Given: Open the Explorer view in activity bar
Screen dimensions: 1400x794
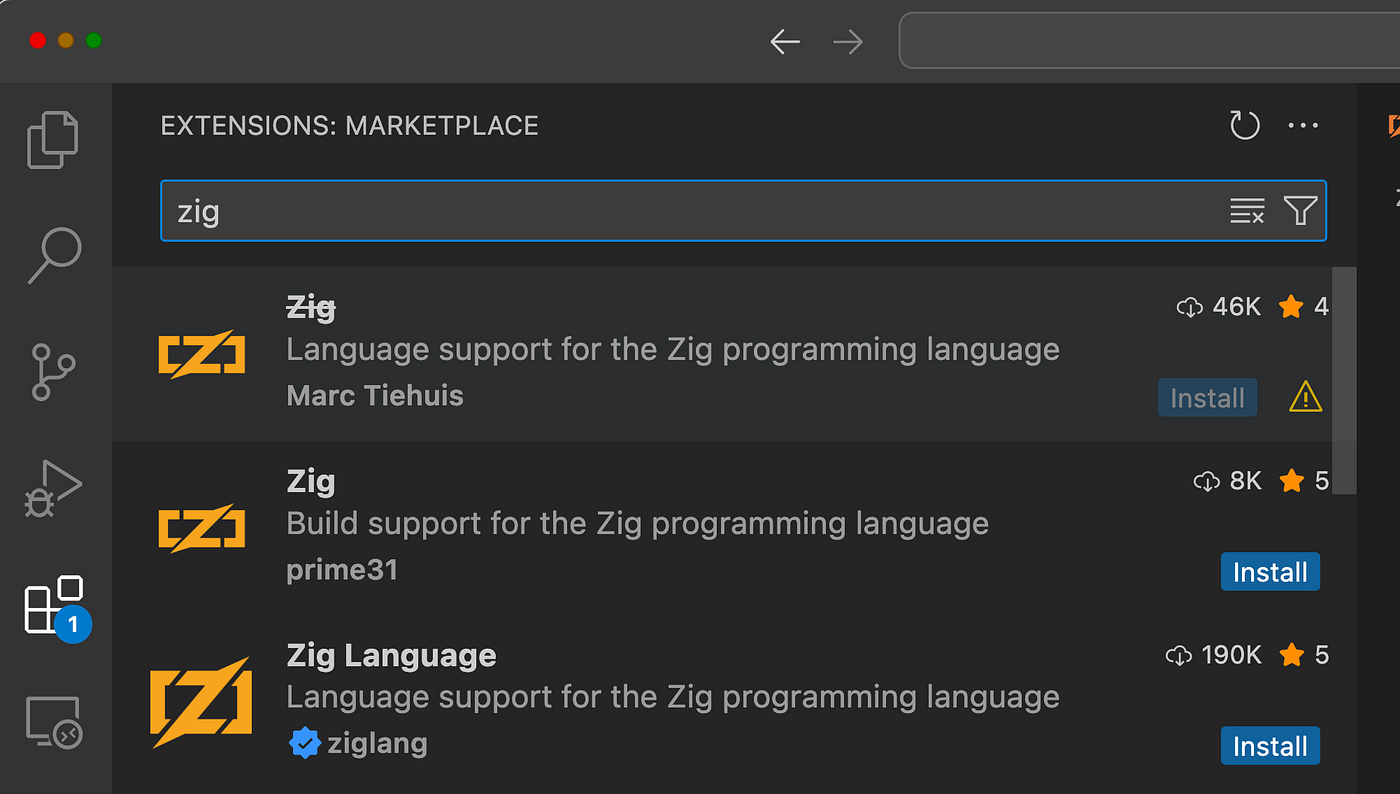Looking at the screenshot, I should point(53,139).
